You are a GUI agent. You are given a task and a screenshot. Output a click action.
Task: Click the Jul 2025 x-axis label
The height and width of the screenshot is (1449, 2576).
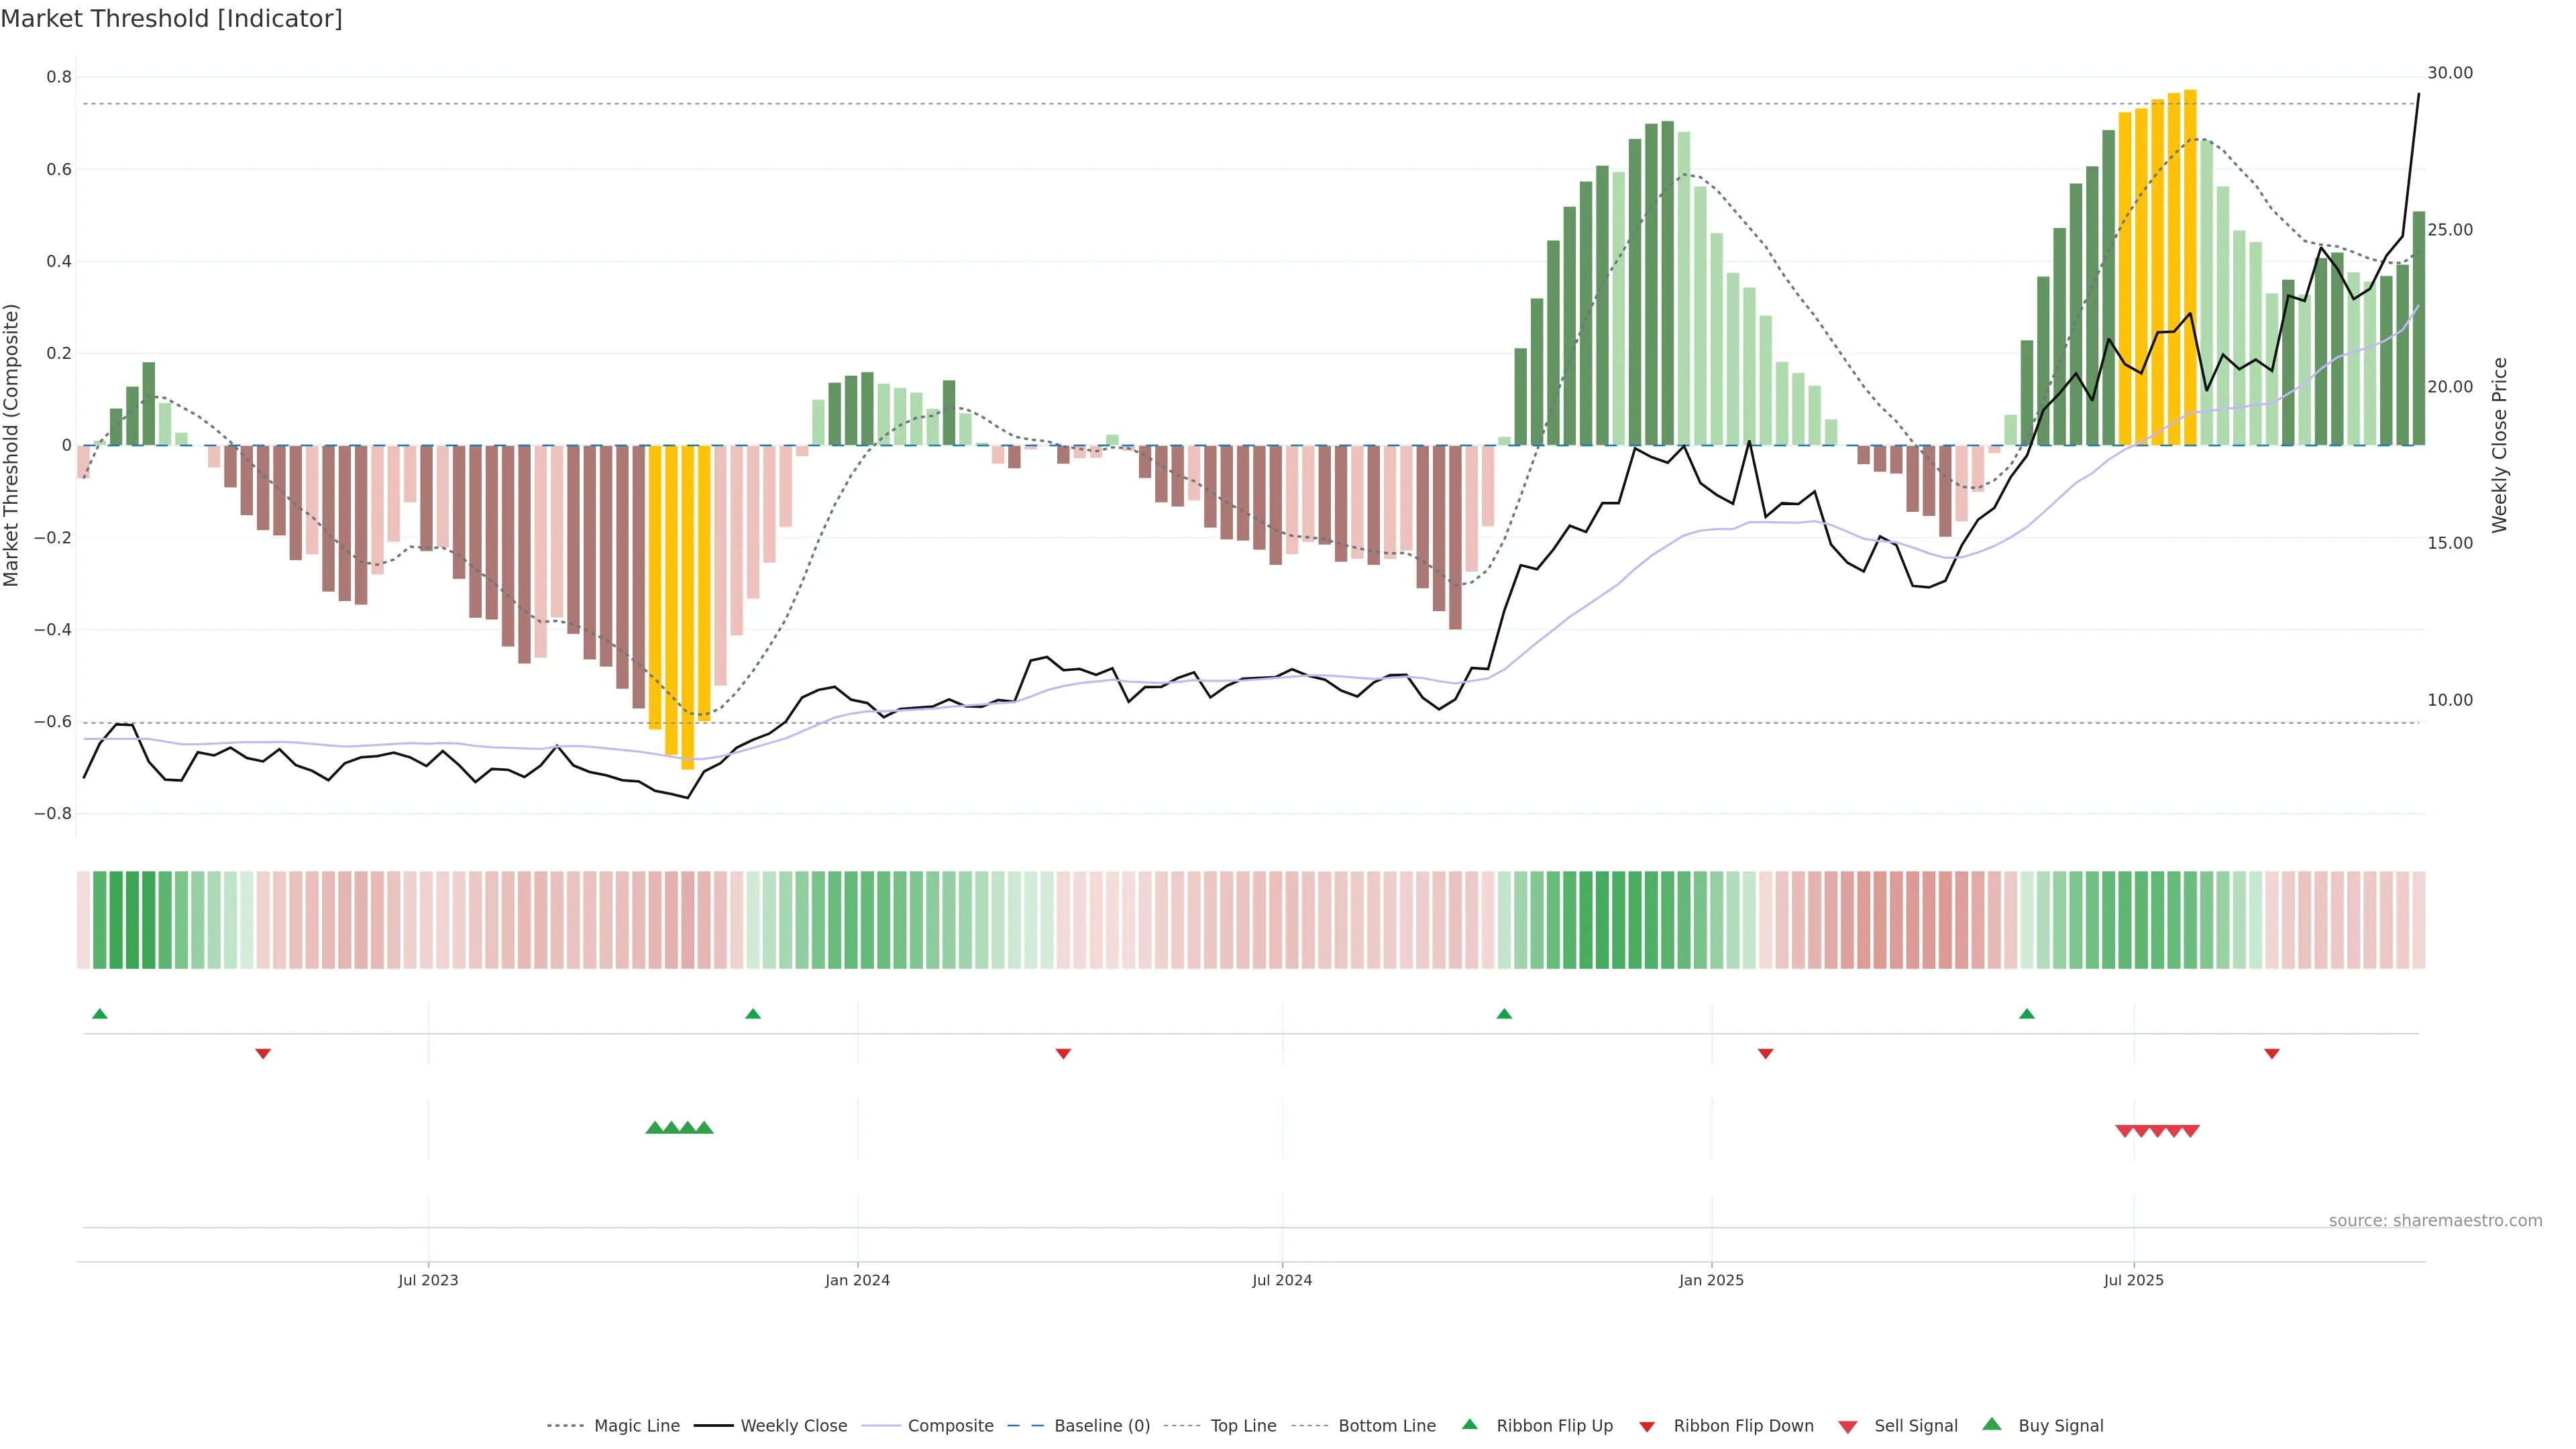click(2133, 1280)
